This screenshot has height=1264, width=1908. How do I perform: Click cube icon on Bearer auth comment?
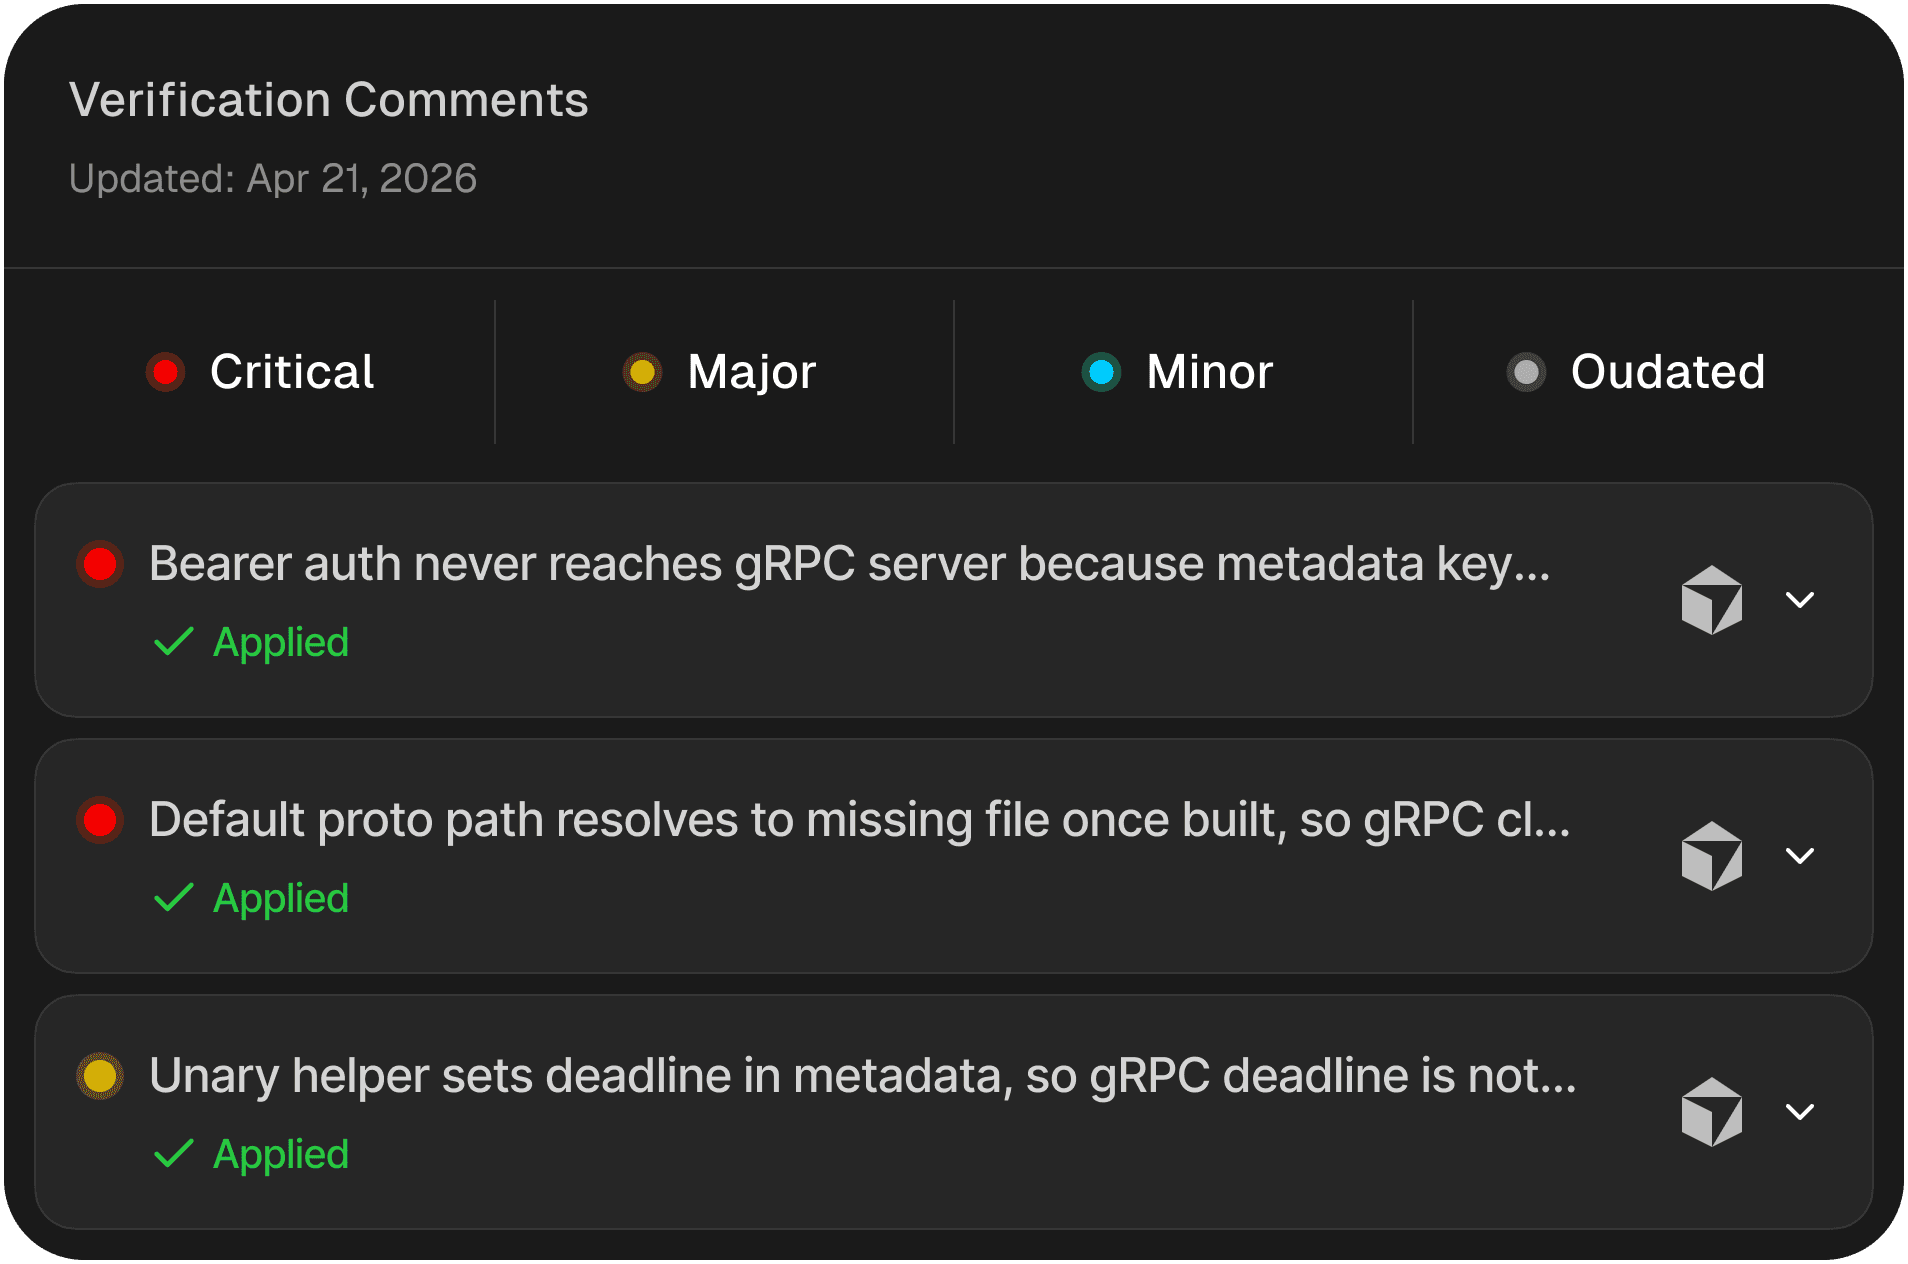point(1711,600)
